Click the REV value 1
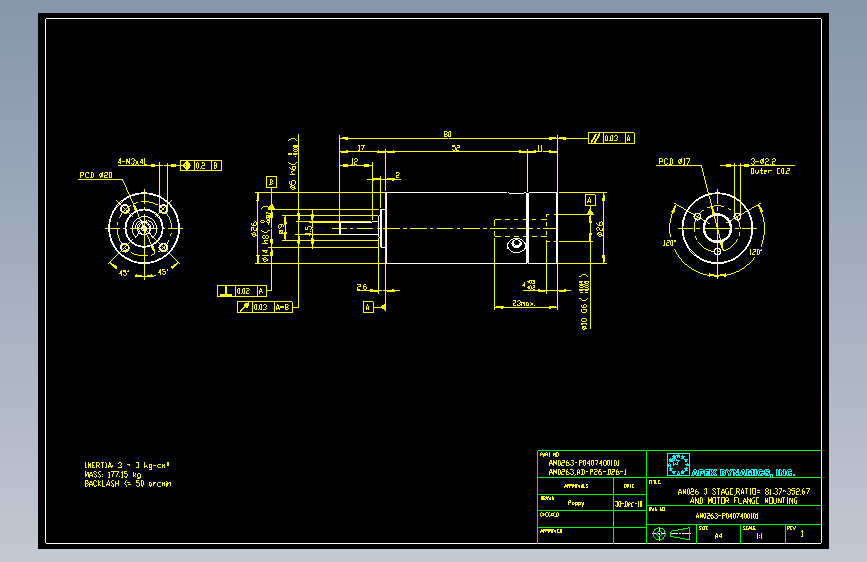The image size is (867, 562). point(802,534)
